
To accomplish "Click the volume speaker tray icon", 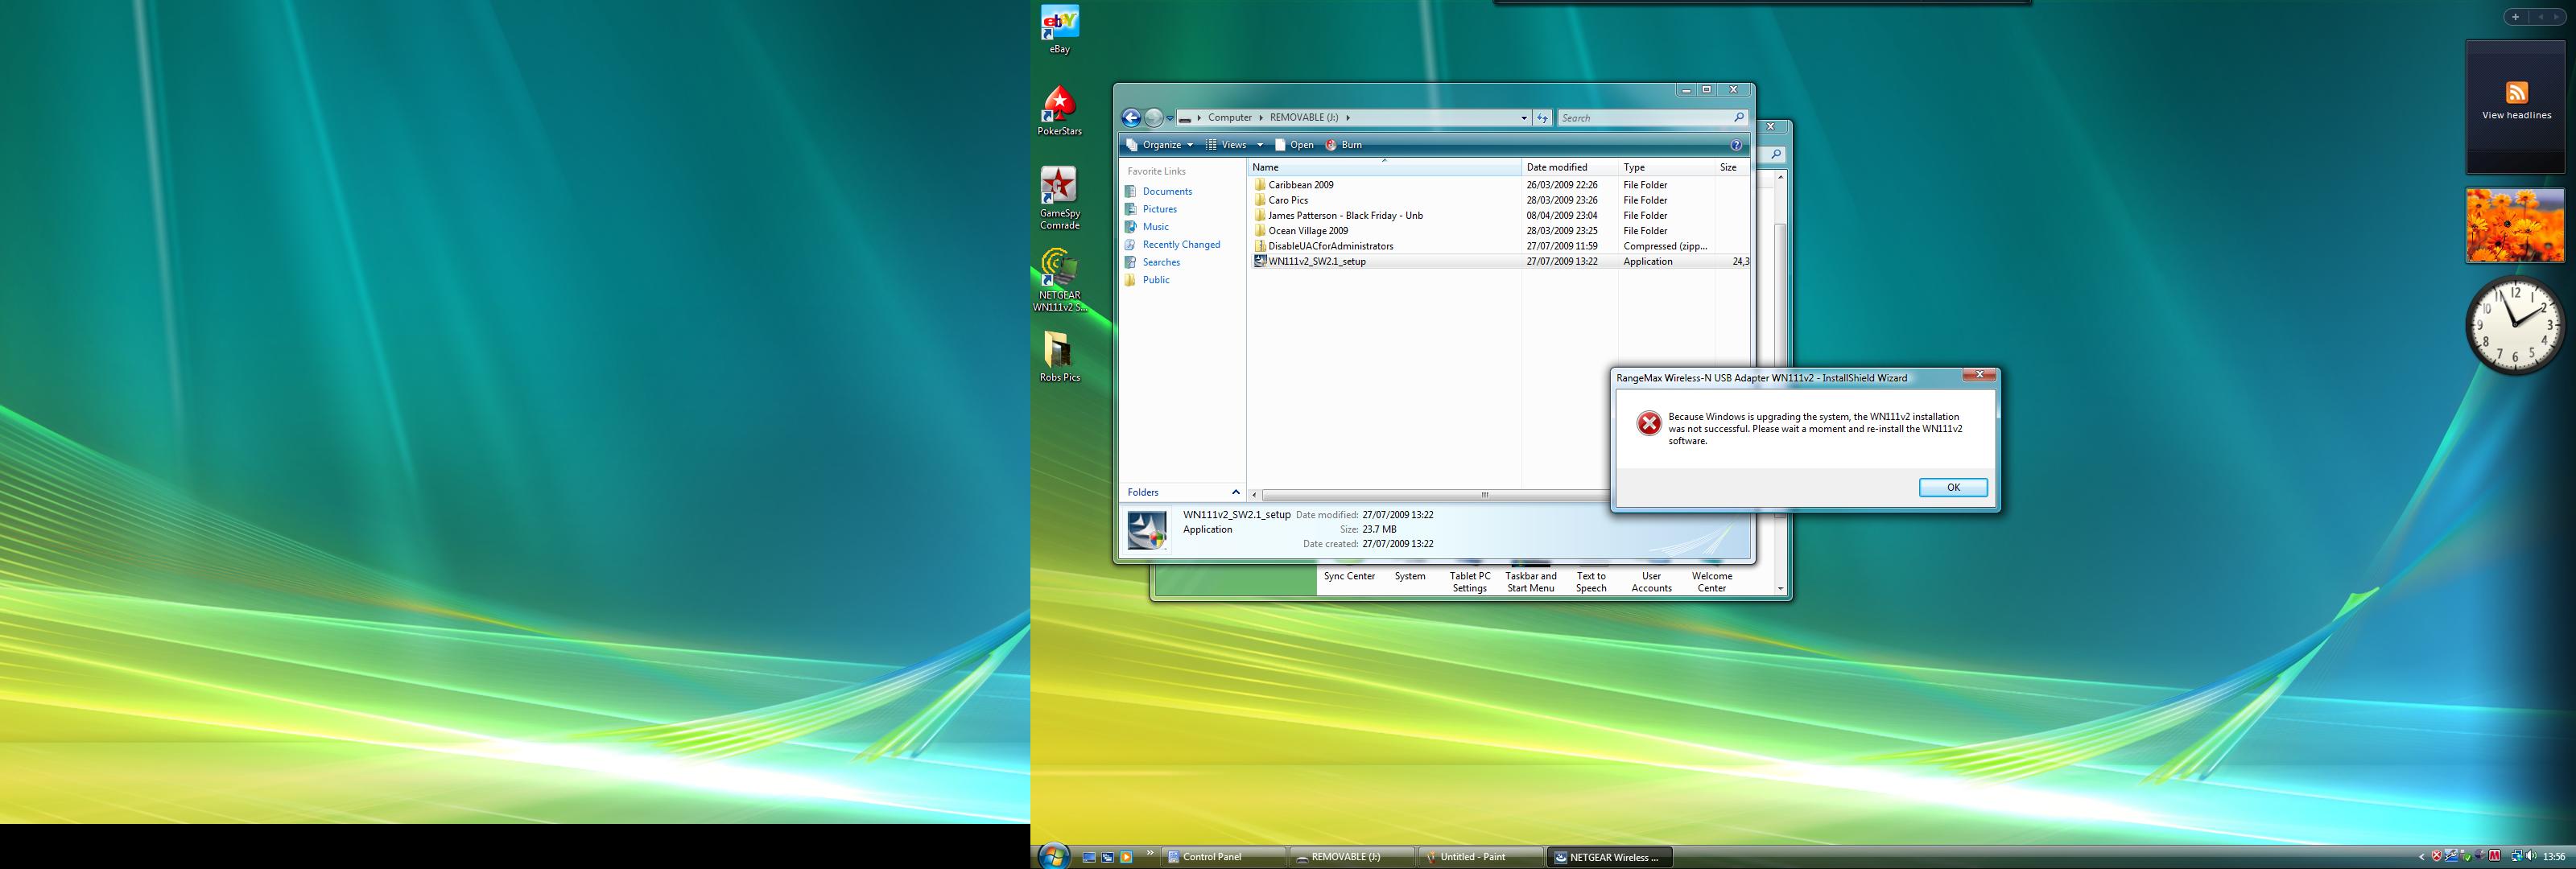I will (2531, 856).
